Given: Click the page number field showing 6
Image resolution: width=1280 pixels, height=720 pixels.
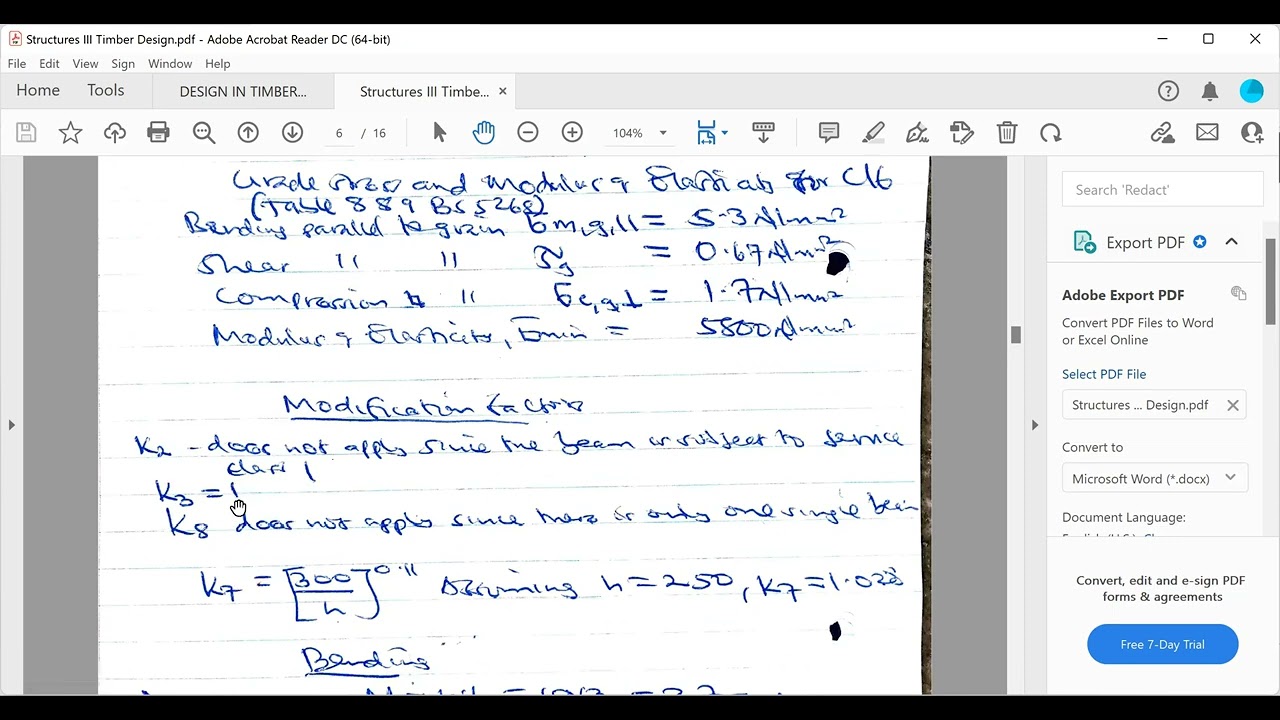Looking at the screenshot, I should click(x=339, y=133).
